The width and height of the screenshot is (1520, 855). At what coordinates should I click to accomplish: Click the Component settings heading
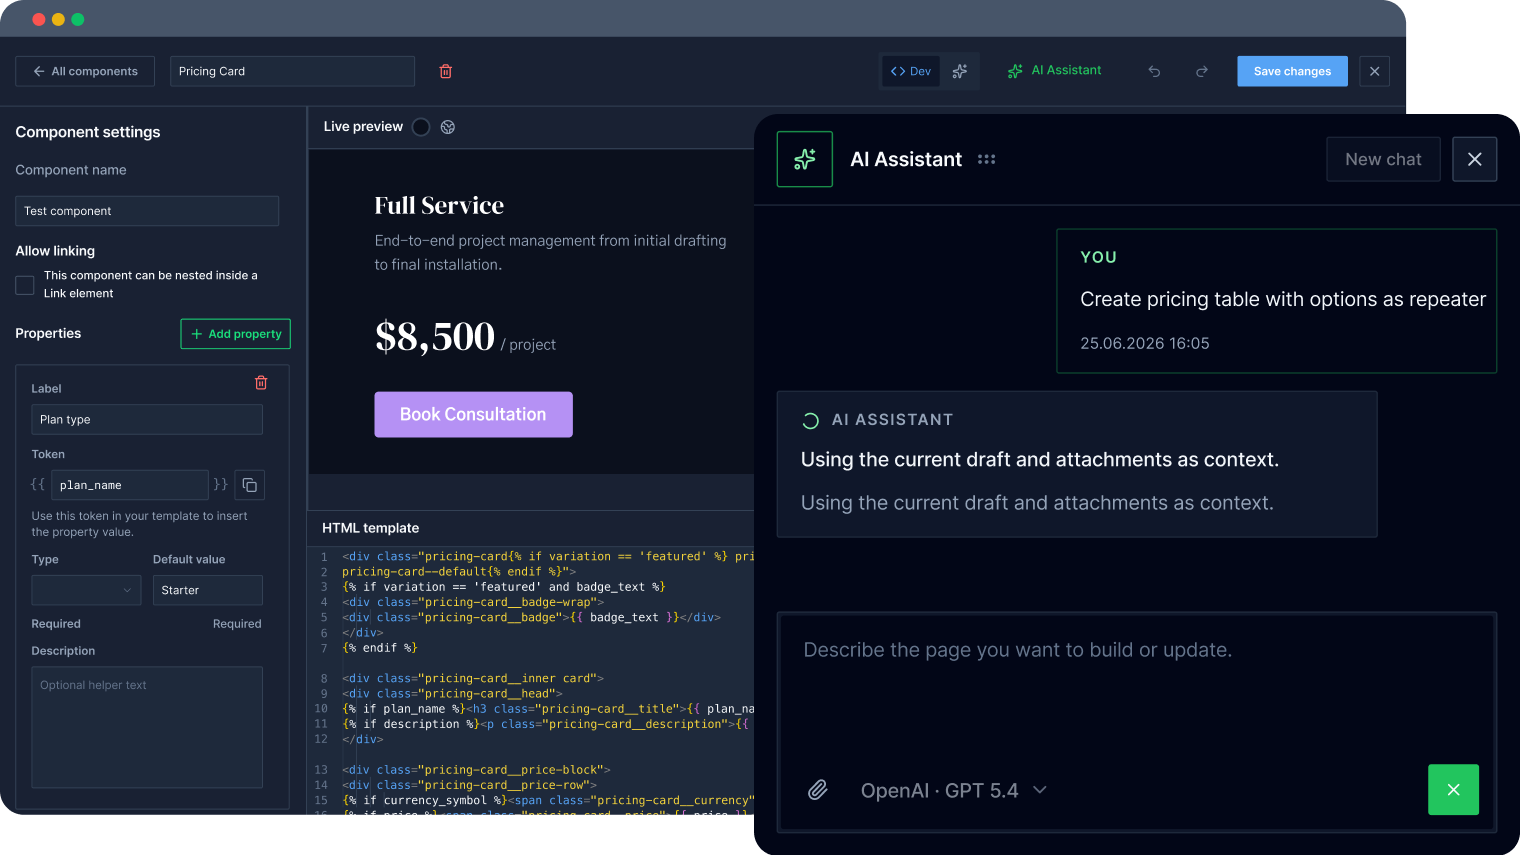(x=88, y=132)
